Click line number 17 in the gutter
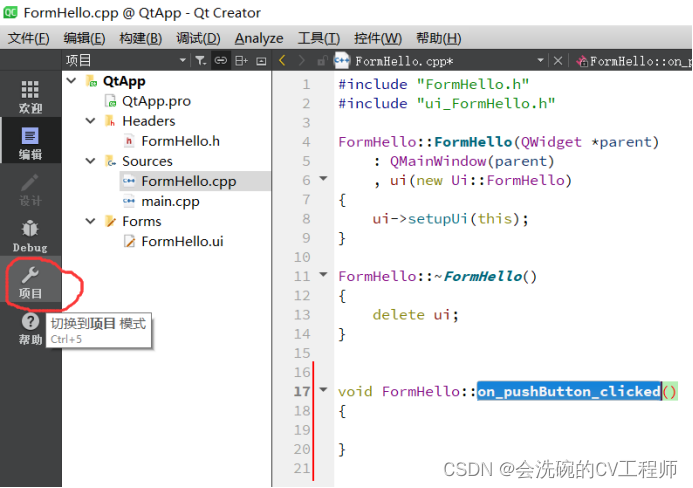This screenshot has height=488, width=693. (302, 392)
